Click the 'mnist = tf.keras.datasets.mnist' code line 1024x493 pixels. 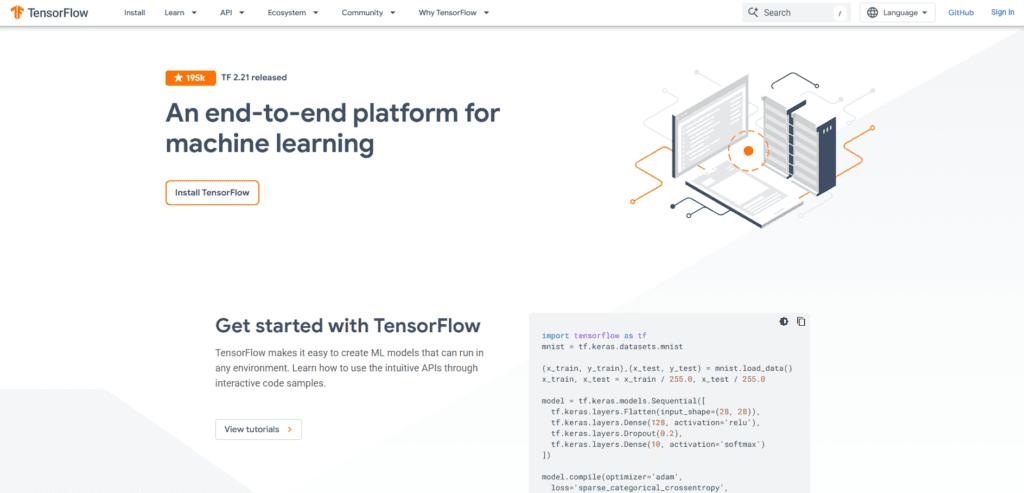612,346
